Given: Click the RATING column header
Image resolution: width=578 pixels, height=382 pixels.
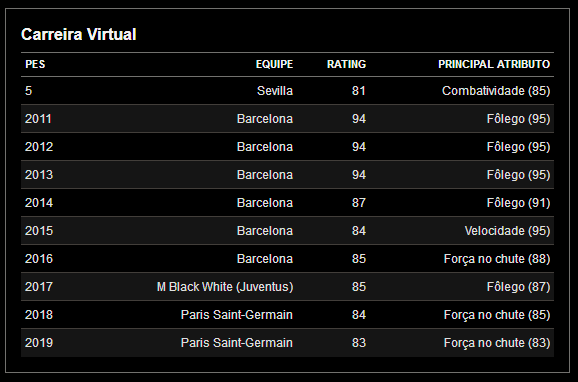Looking at the screenshot, I should point(346,64).
